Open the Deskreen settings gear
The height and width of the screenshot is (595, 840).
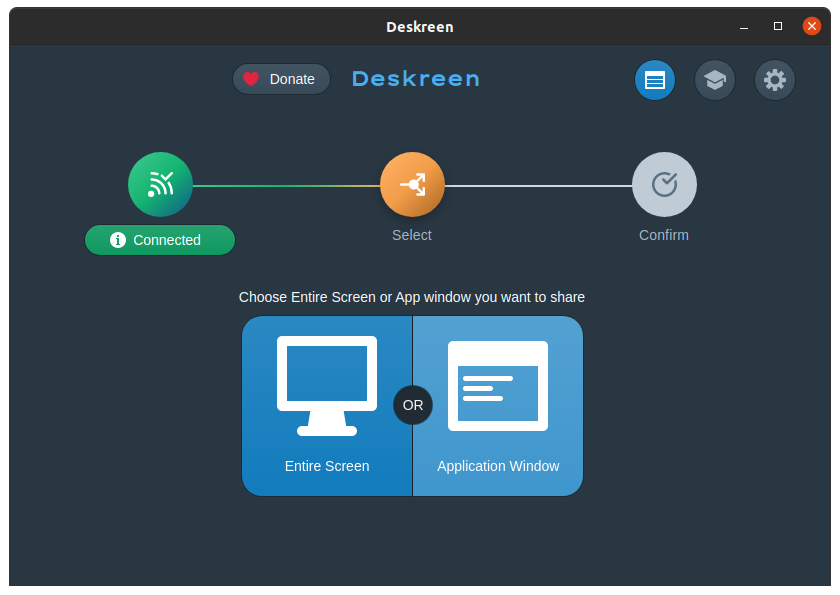pyautogui.click(x=775, y=79)
